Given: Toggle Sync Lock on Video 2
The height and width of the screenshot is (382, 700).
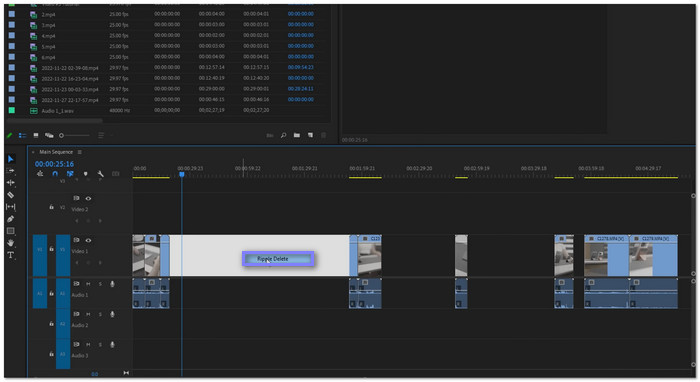Looking at the screenshot, I should pos(76,199).
